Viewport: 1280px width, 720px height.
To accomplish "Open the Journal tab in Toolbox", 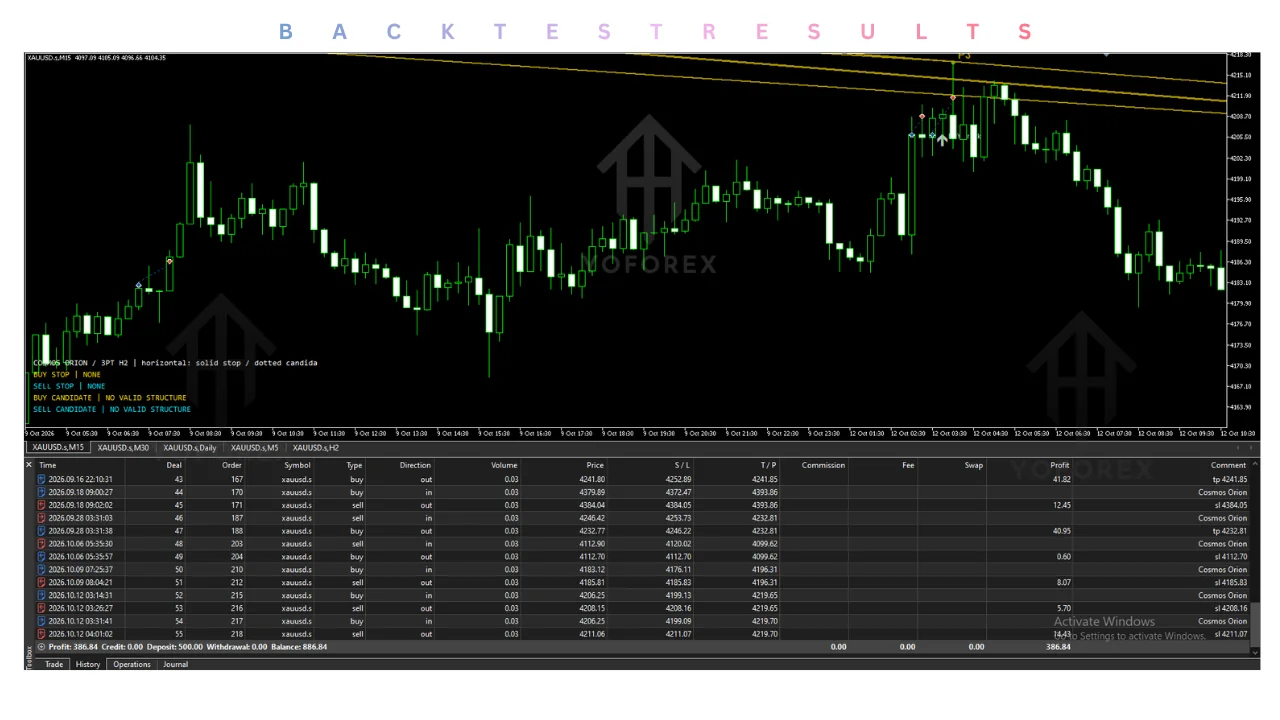I will click(176, 665).
